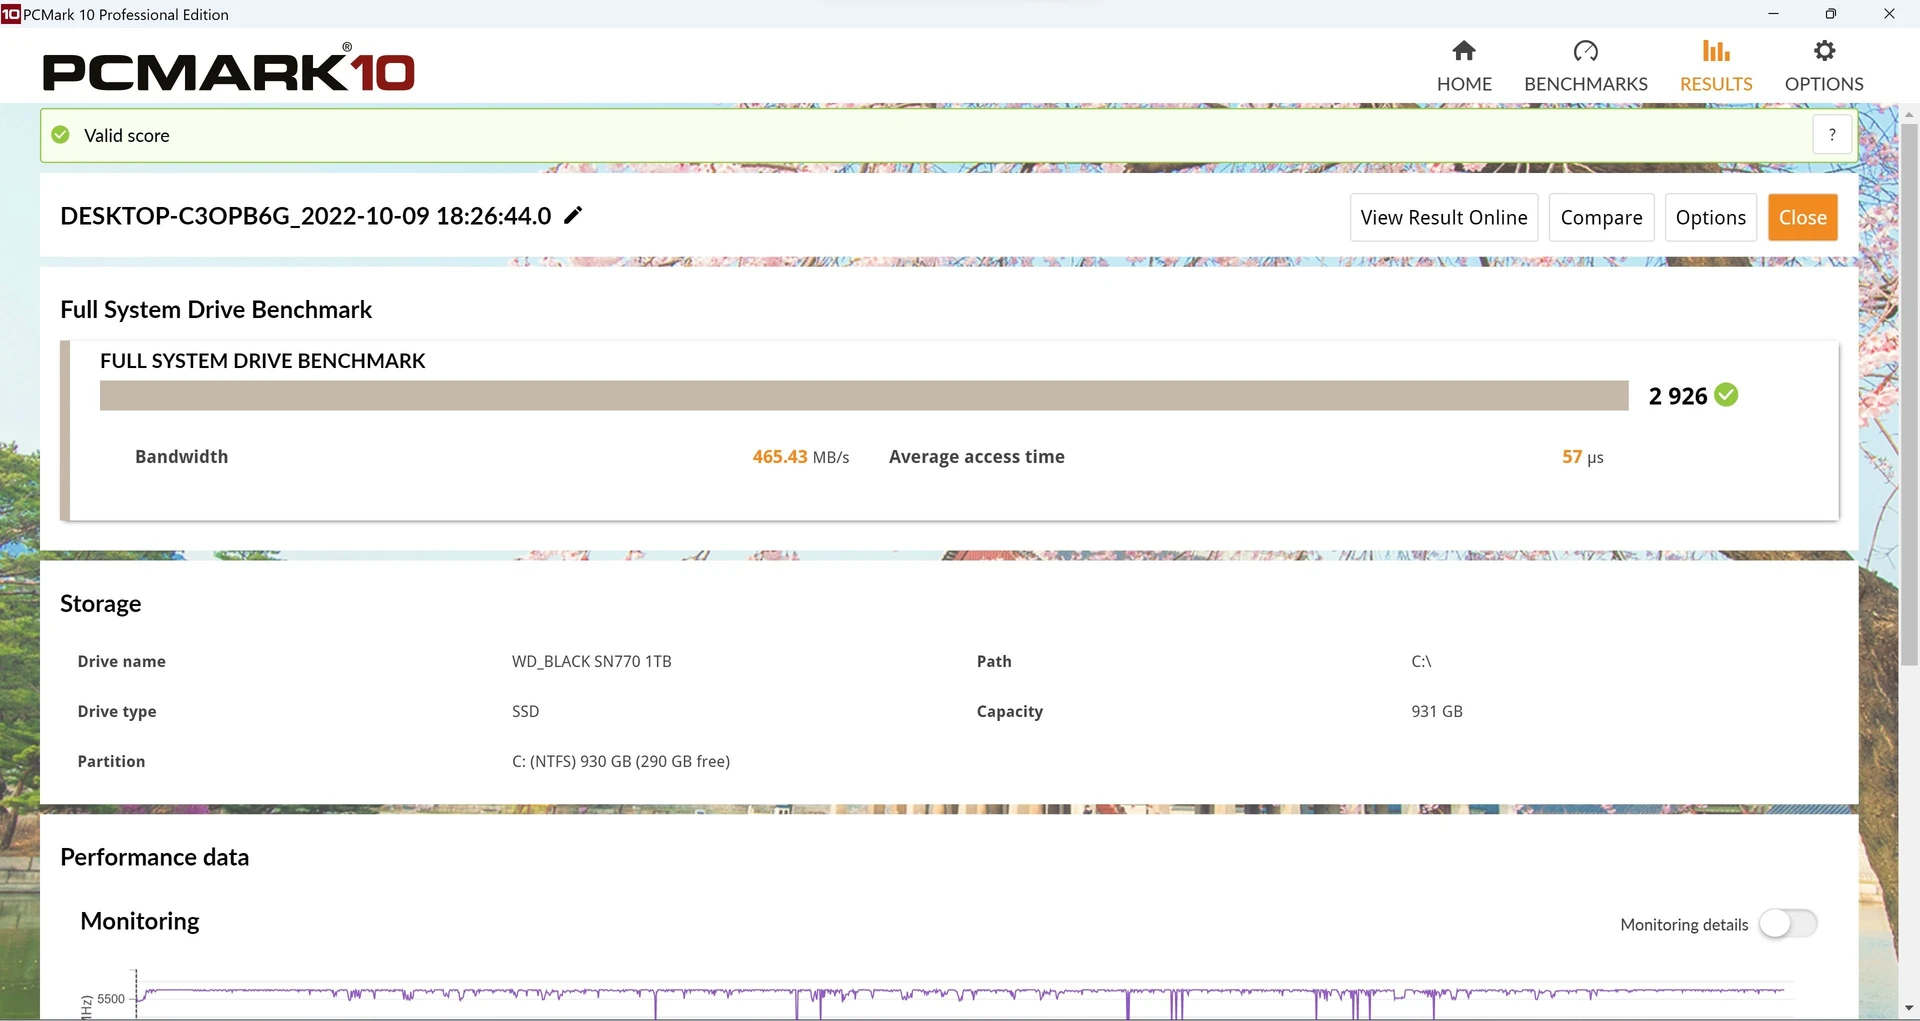Click the pencil icon to rename result

(573, 215)
